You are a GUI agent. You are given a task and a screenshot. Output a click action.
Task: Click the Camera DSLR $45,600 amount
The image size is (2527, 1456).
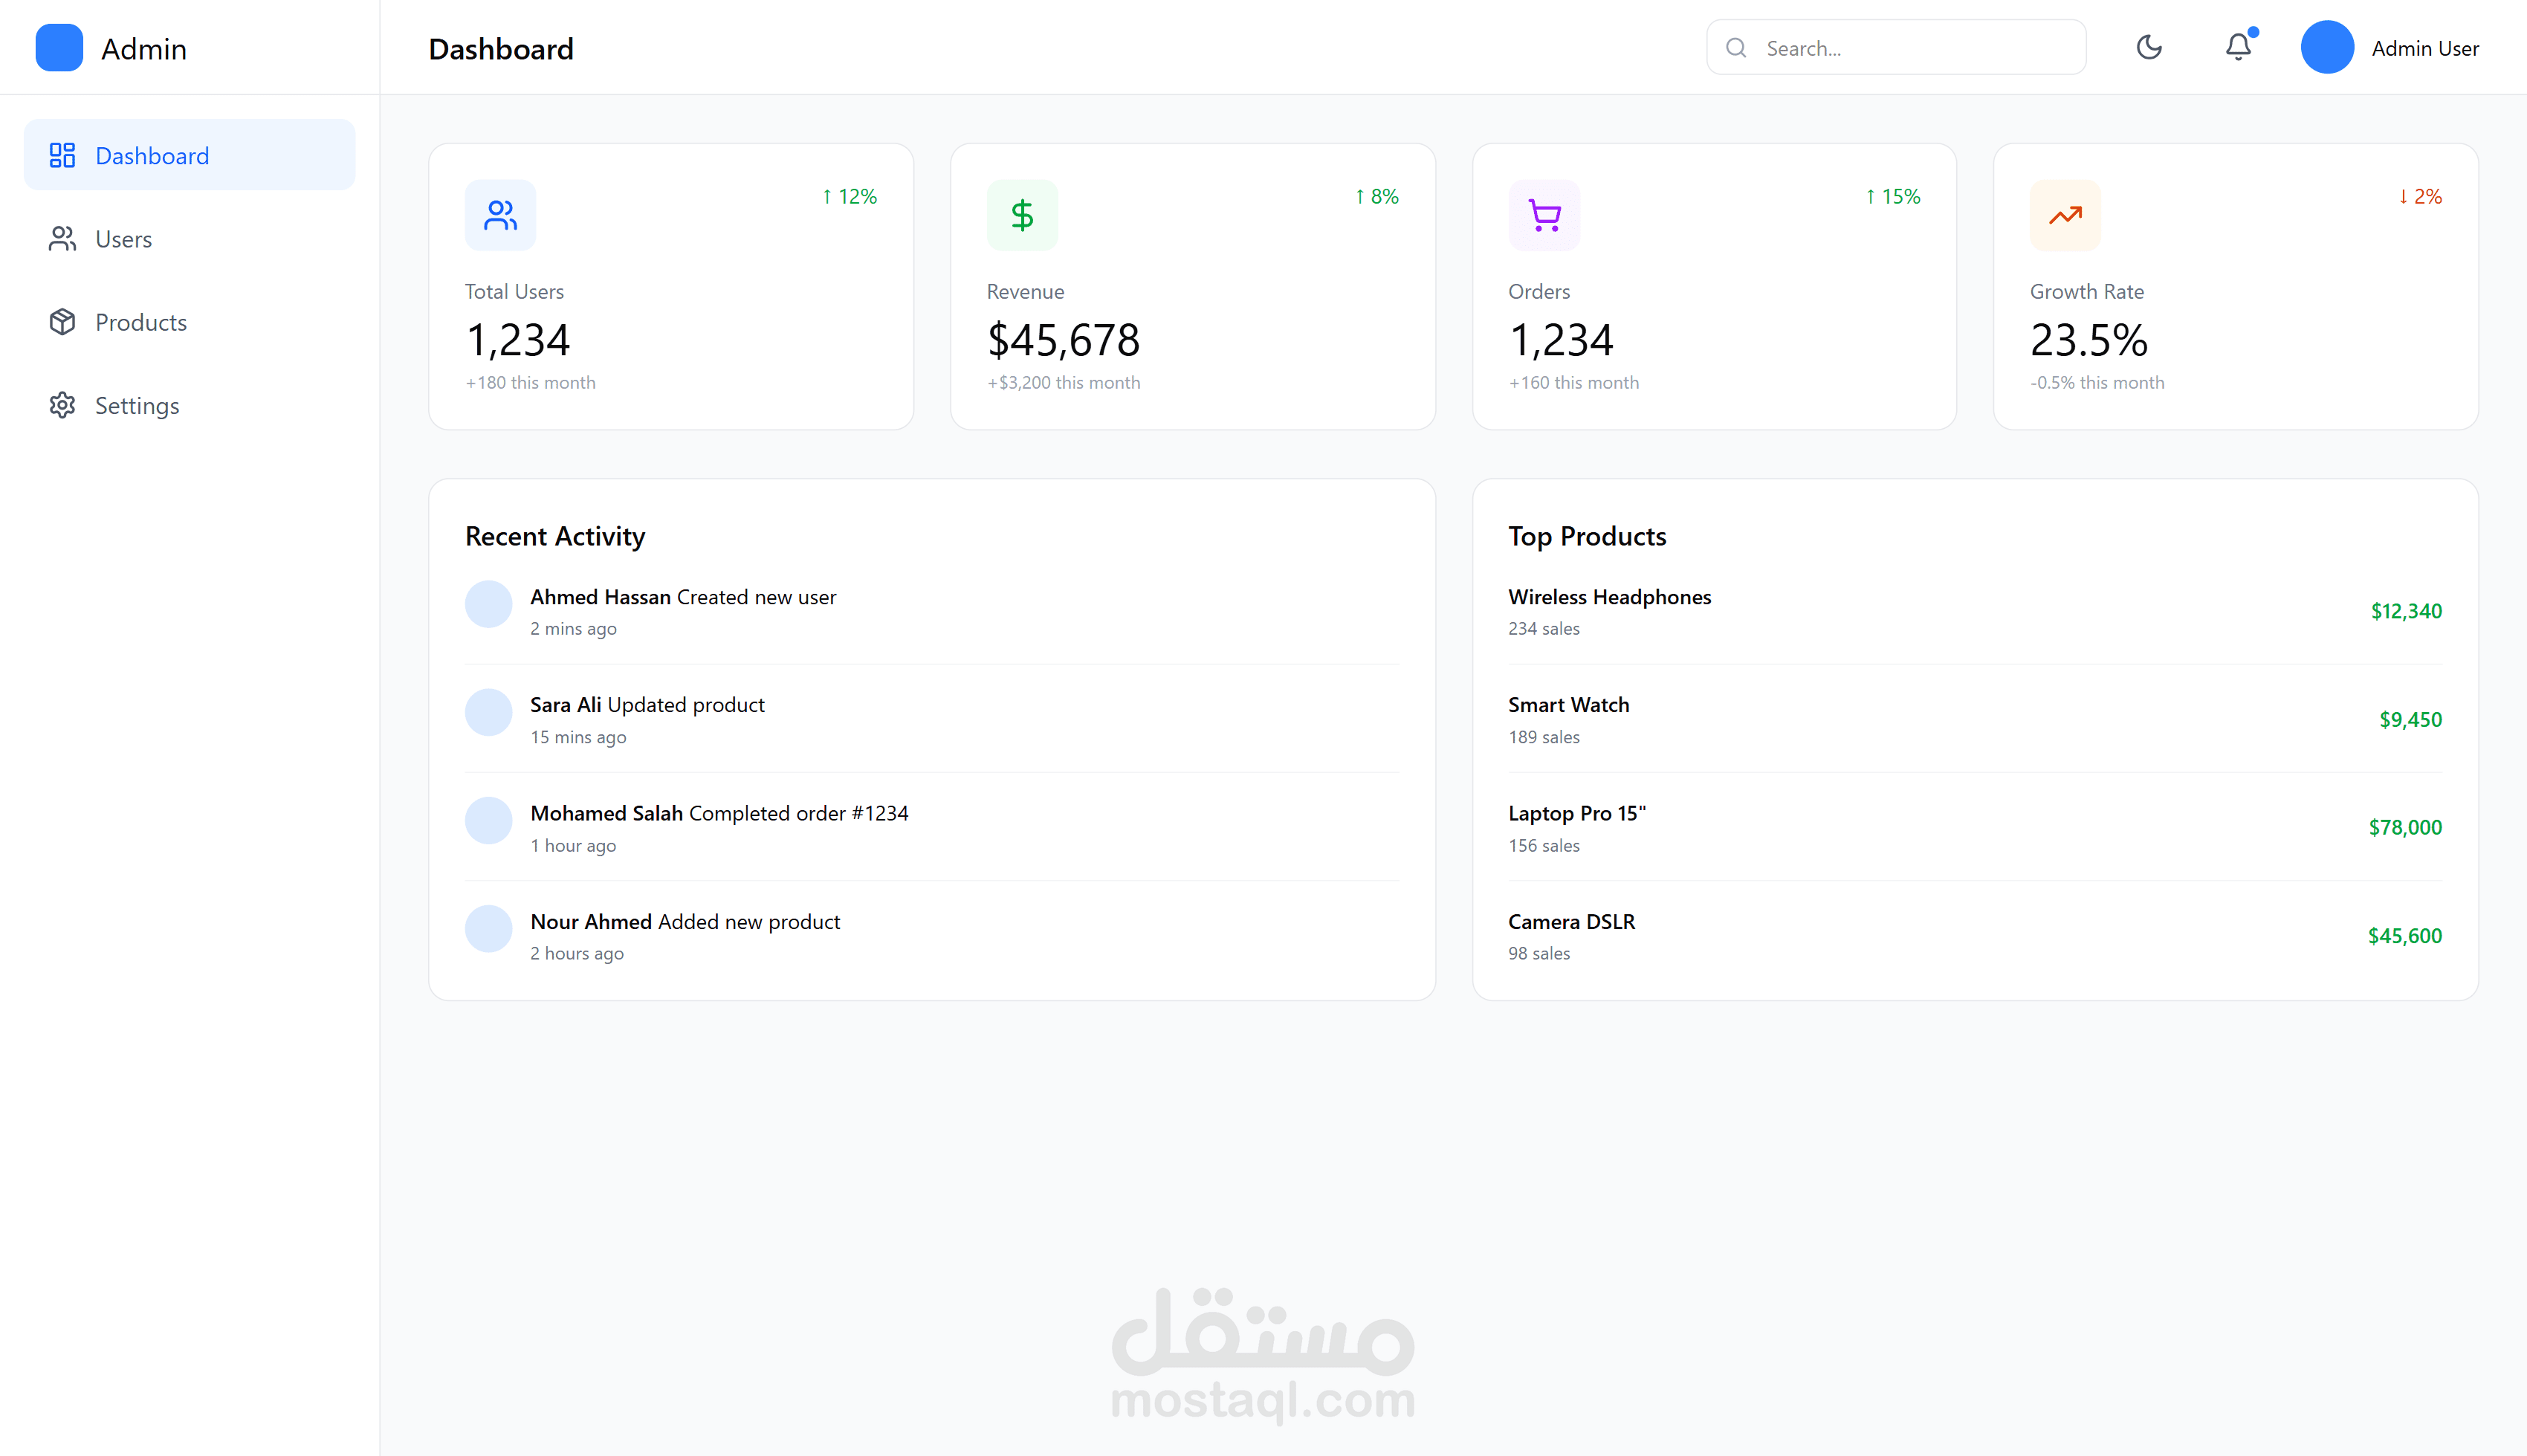point(2404,936)
